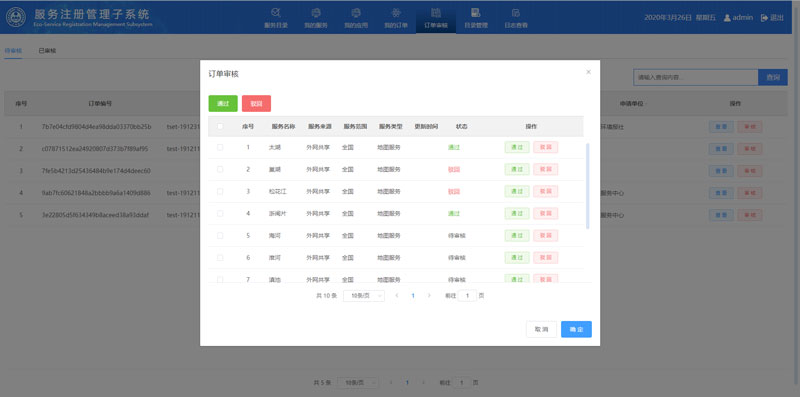Approve the 松花江 row with 通过
Image resolution: width=800 pixels, height=397 pixels.
pyautogui.click(x=517, y=191)
